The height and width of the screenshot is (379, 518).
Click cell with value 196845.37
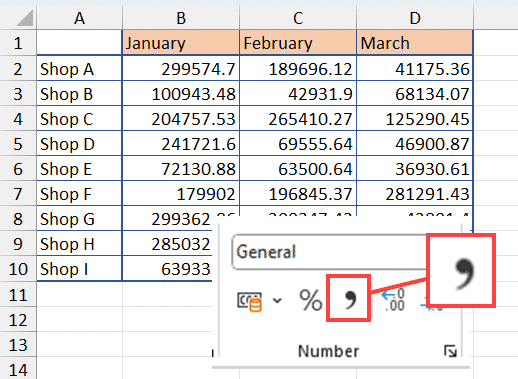point(298,194)
